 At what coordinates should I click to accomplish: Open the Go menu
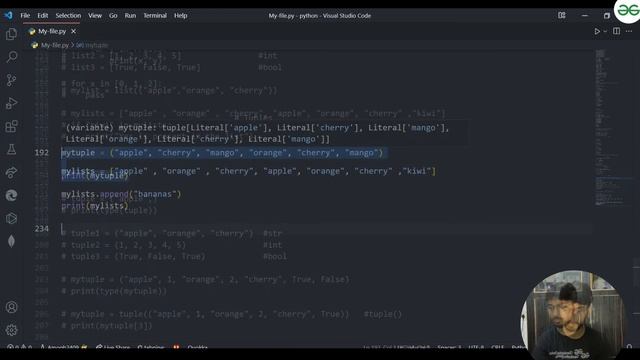[x=113, y=16]
